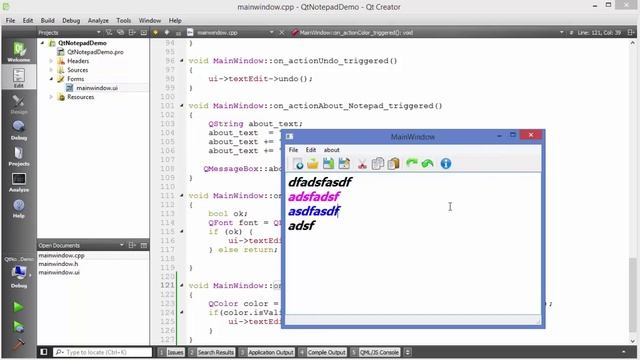Fold code block at line 101

pyautogui.click(x=182, y=106)
